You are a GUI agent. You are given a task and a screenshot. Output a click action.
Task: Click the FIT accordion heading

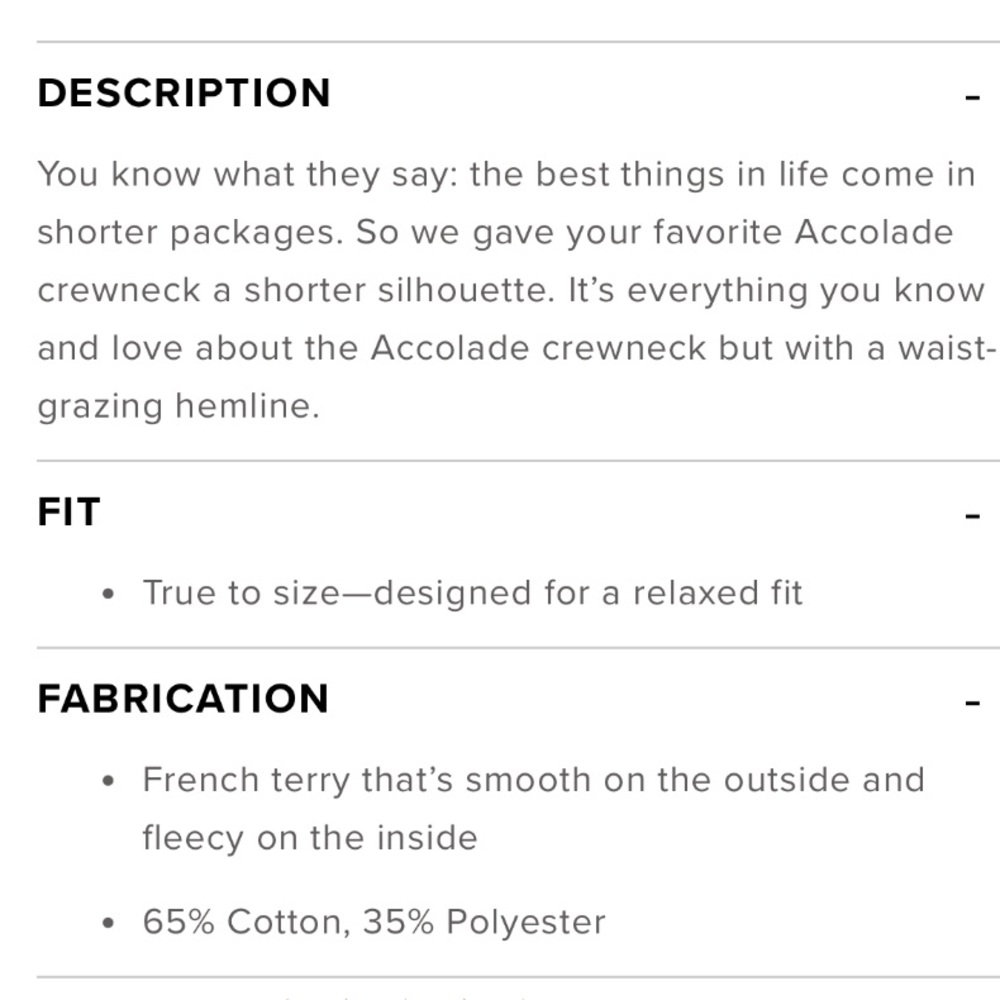(69, 511)
